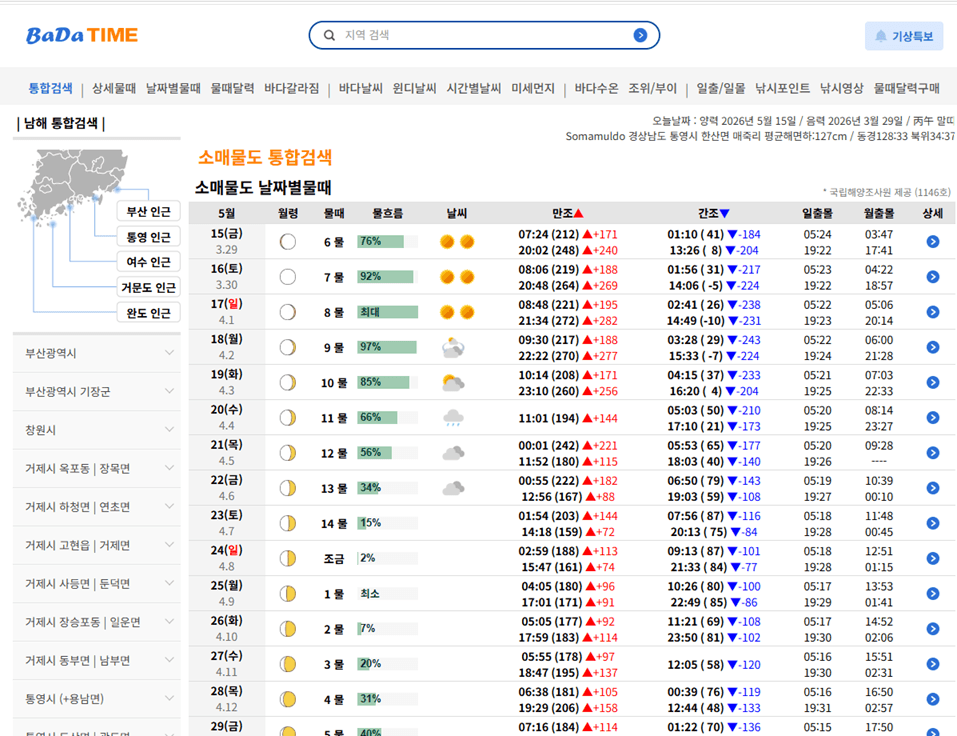Click 부산 인근 map button

tap(148, 211)
